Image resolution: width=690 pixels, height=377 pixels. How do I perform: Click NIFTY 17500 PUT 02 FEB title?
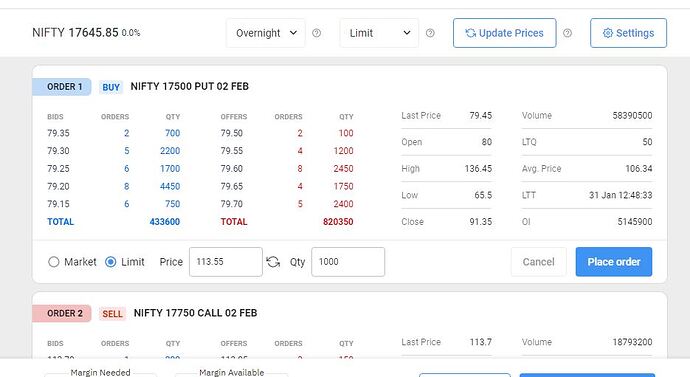point(190,86)
